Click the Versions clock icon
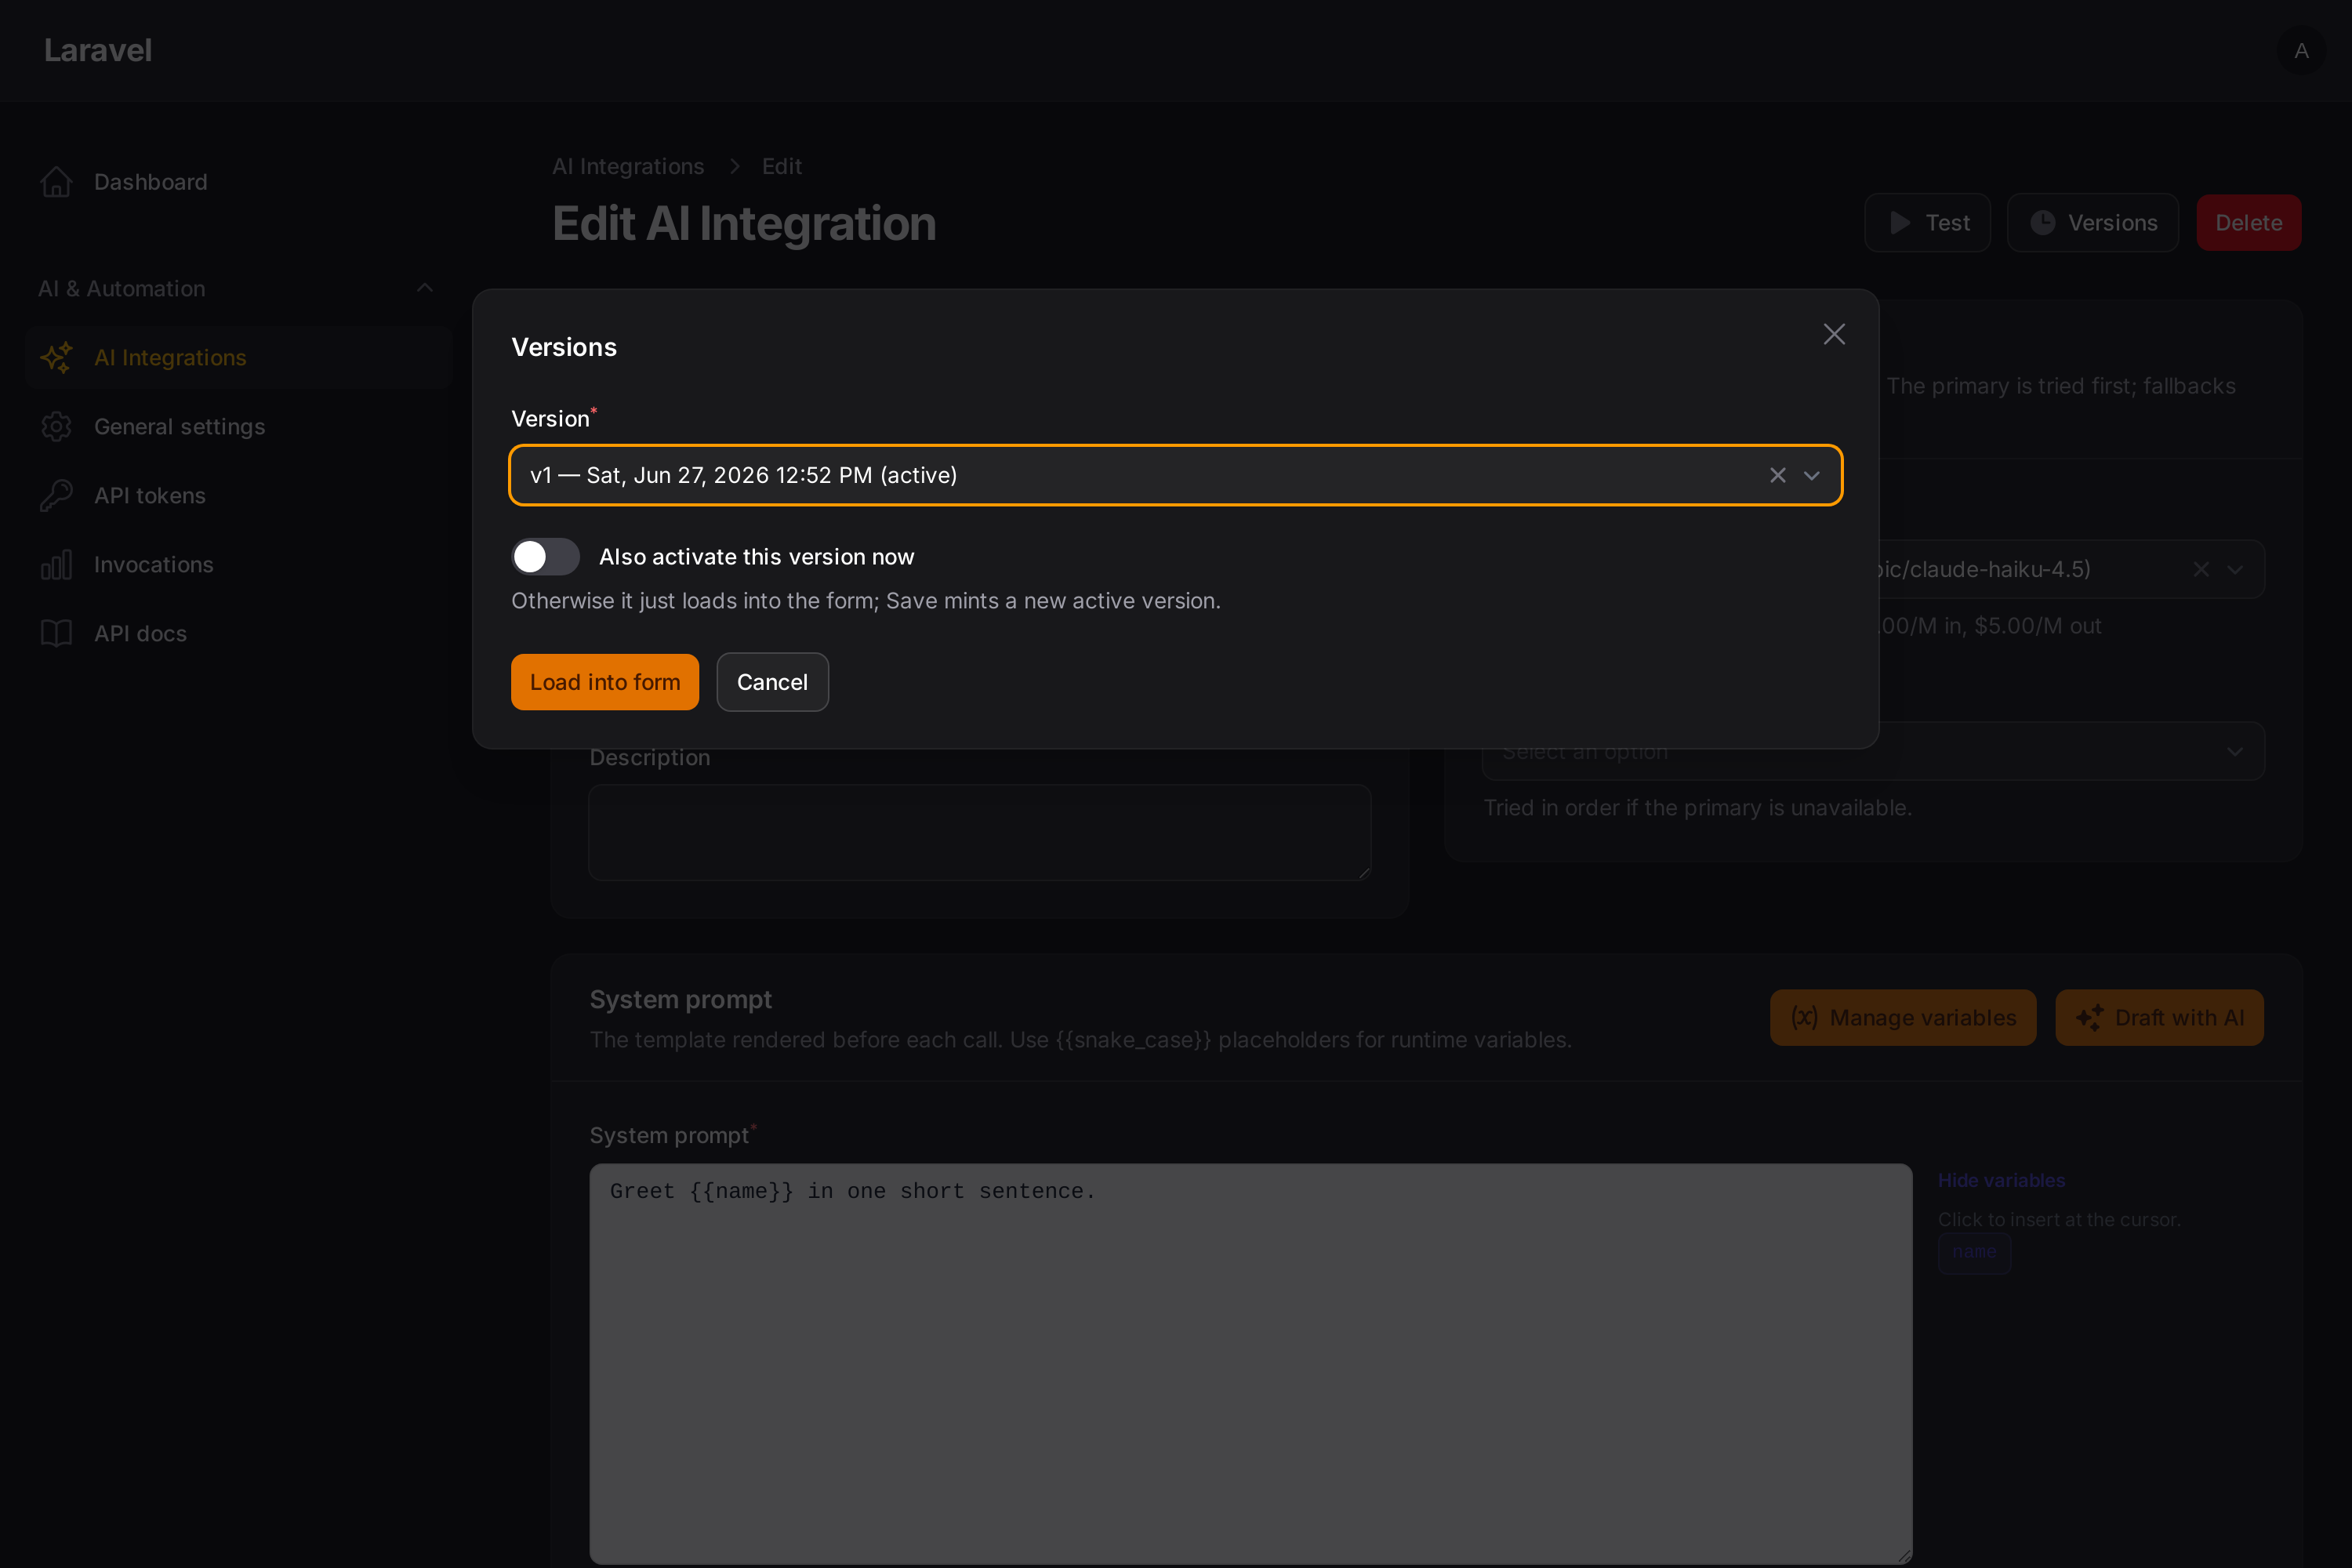This screenshot has height=1568, width=2352. point(2042,223)
